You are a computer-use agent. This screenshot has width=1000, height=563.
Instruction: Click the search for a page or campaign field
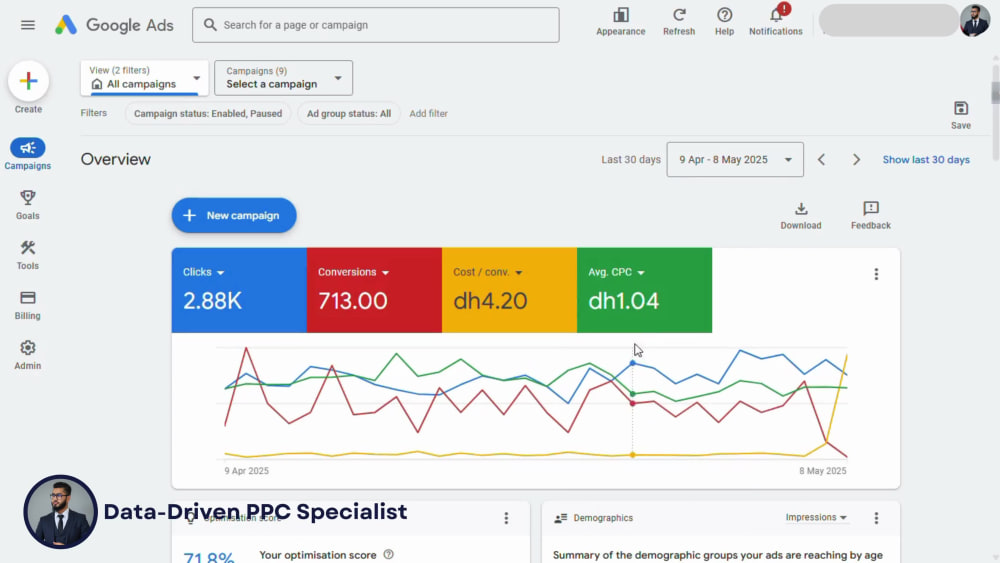[x=376, y=25]
